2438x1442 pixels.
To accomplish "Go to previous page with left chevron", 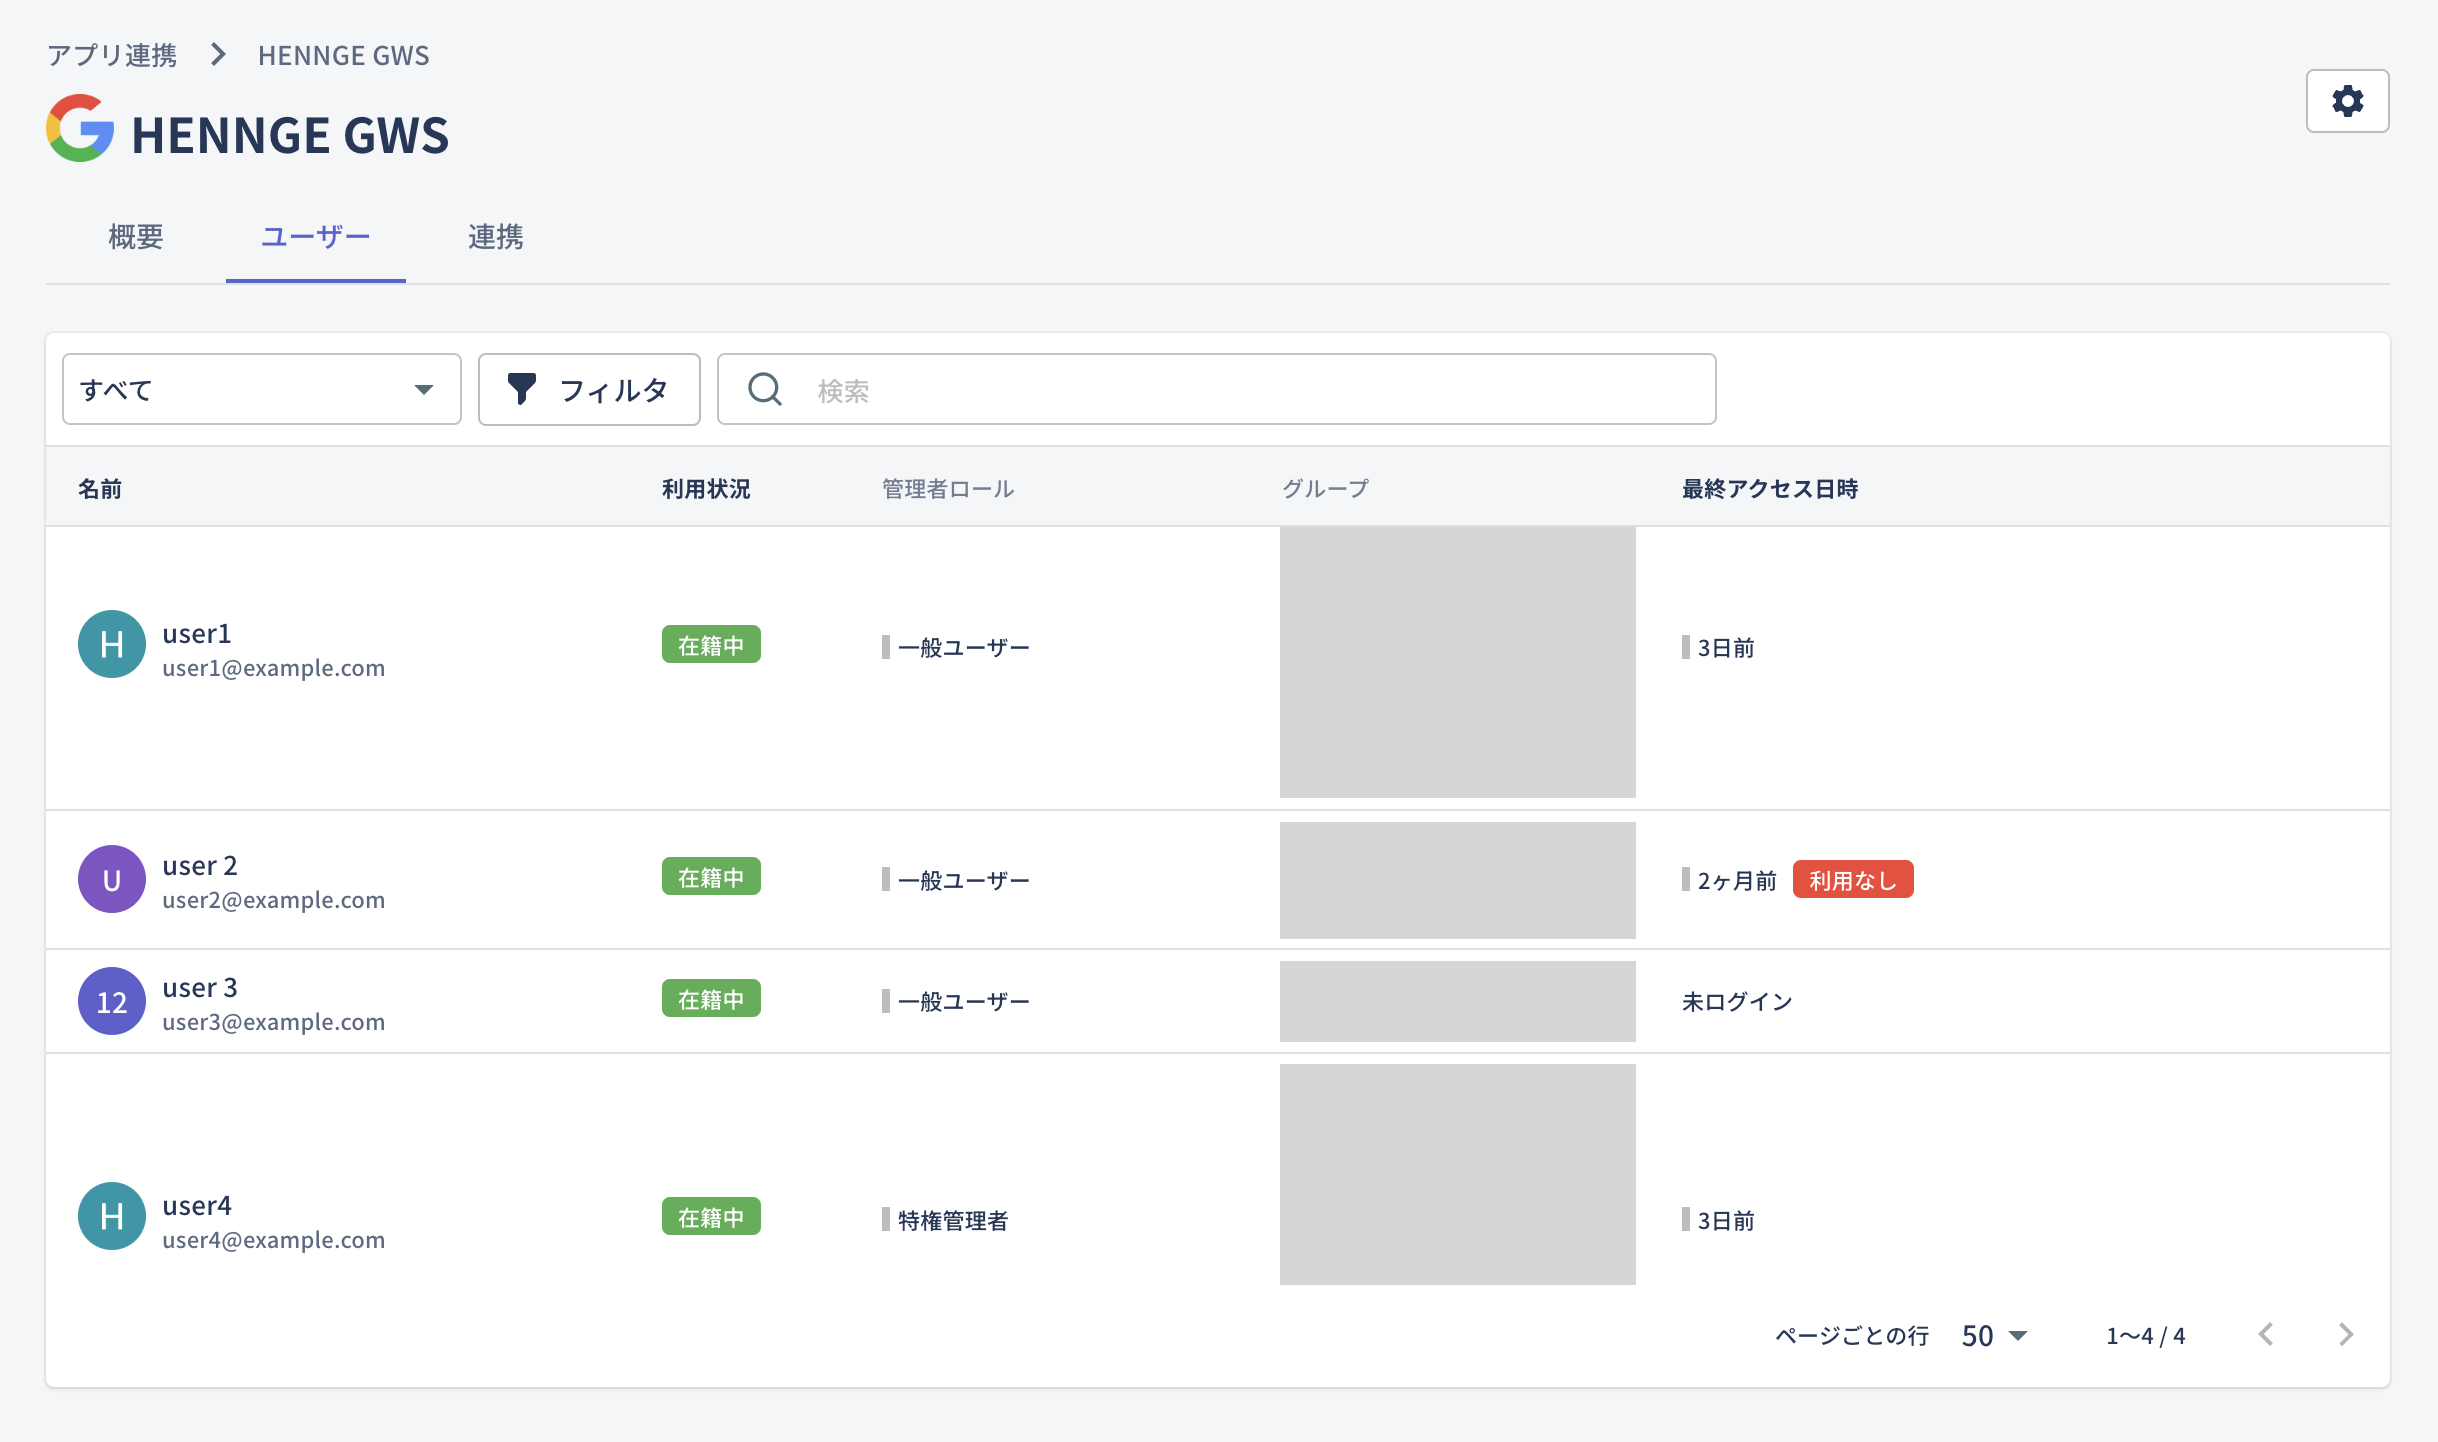I will tap(2266, 1335).
